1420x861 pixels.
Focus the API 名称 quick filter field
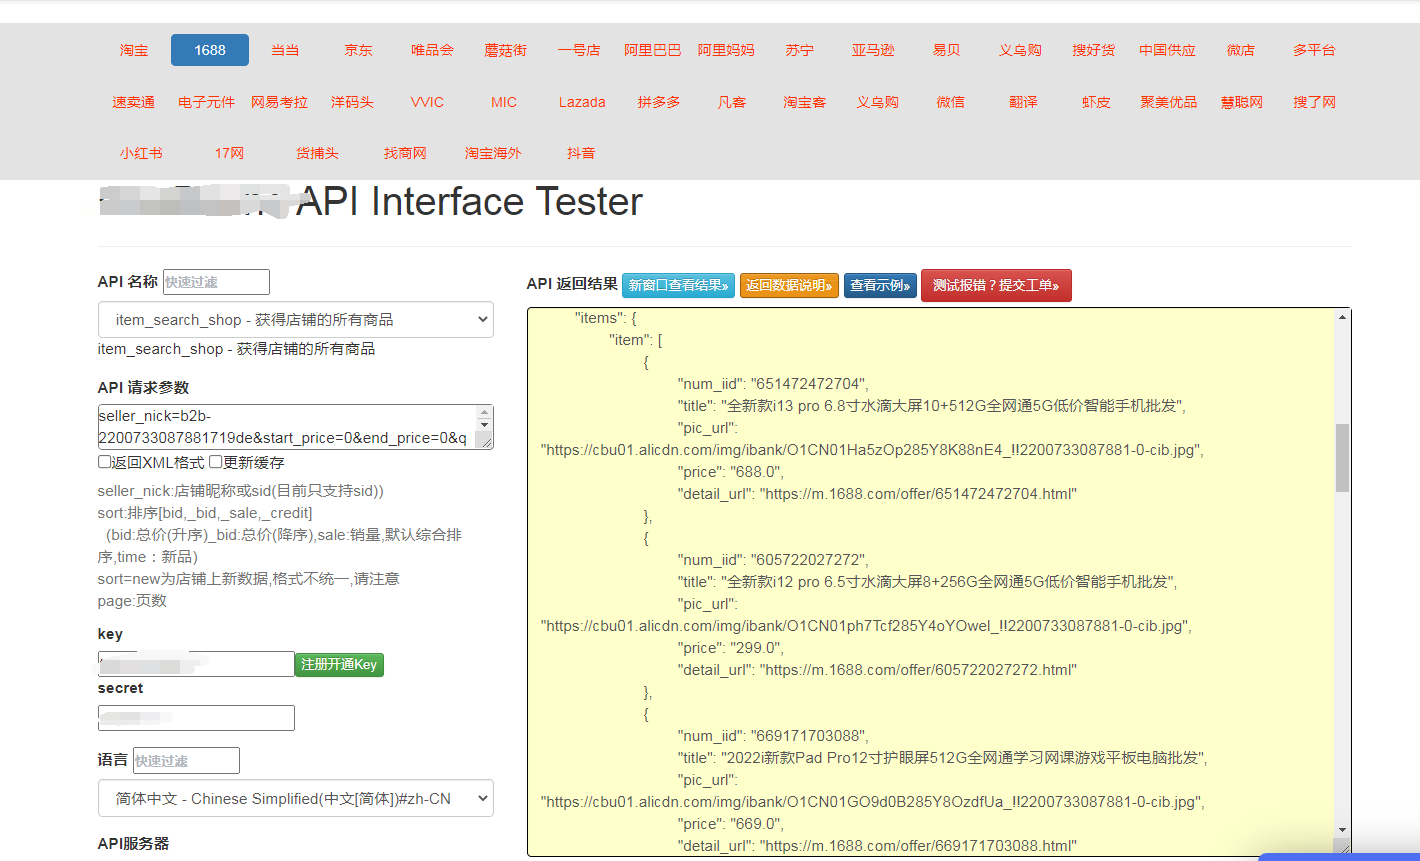[216, 282]
